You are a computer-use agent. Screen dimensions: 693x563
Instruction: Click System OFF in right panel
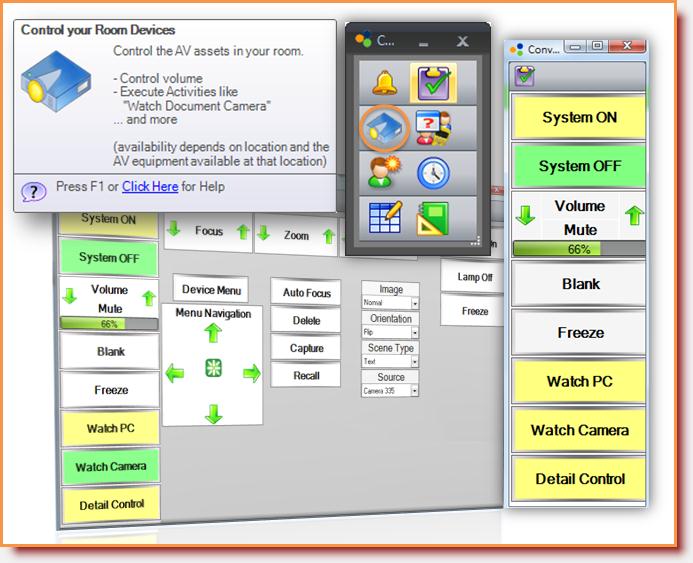point(579,166)
